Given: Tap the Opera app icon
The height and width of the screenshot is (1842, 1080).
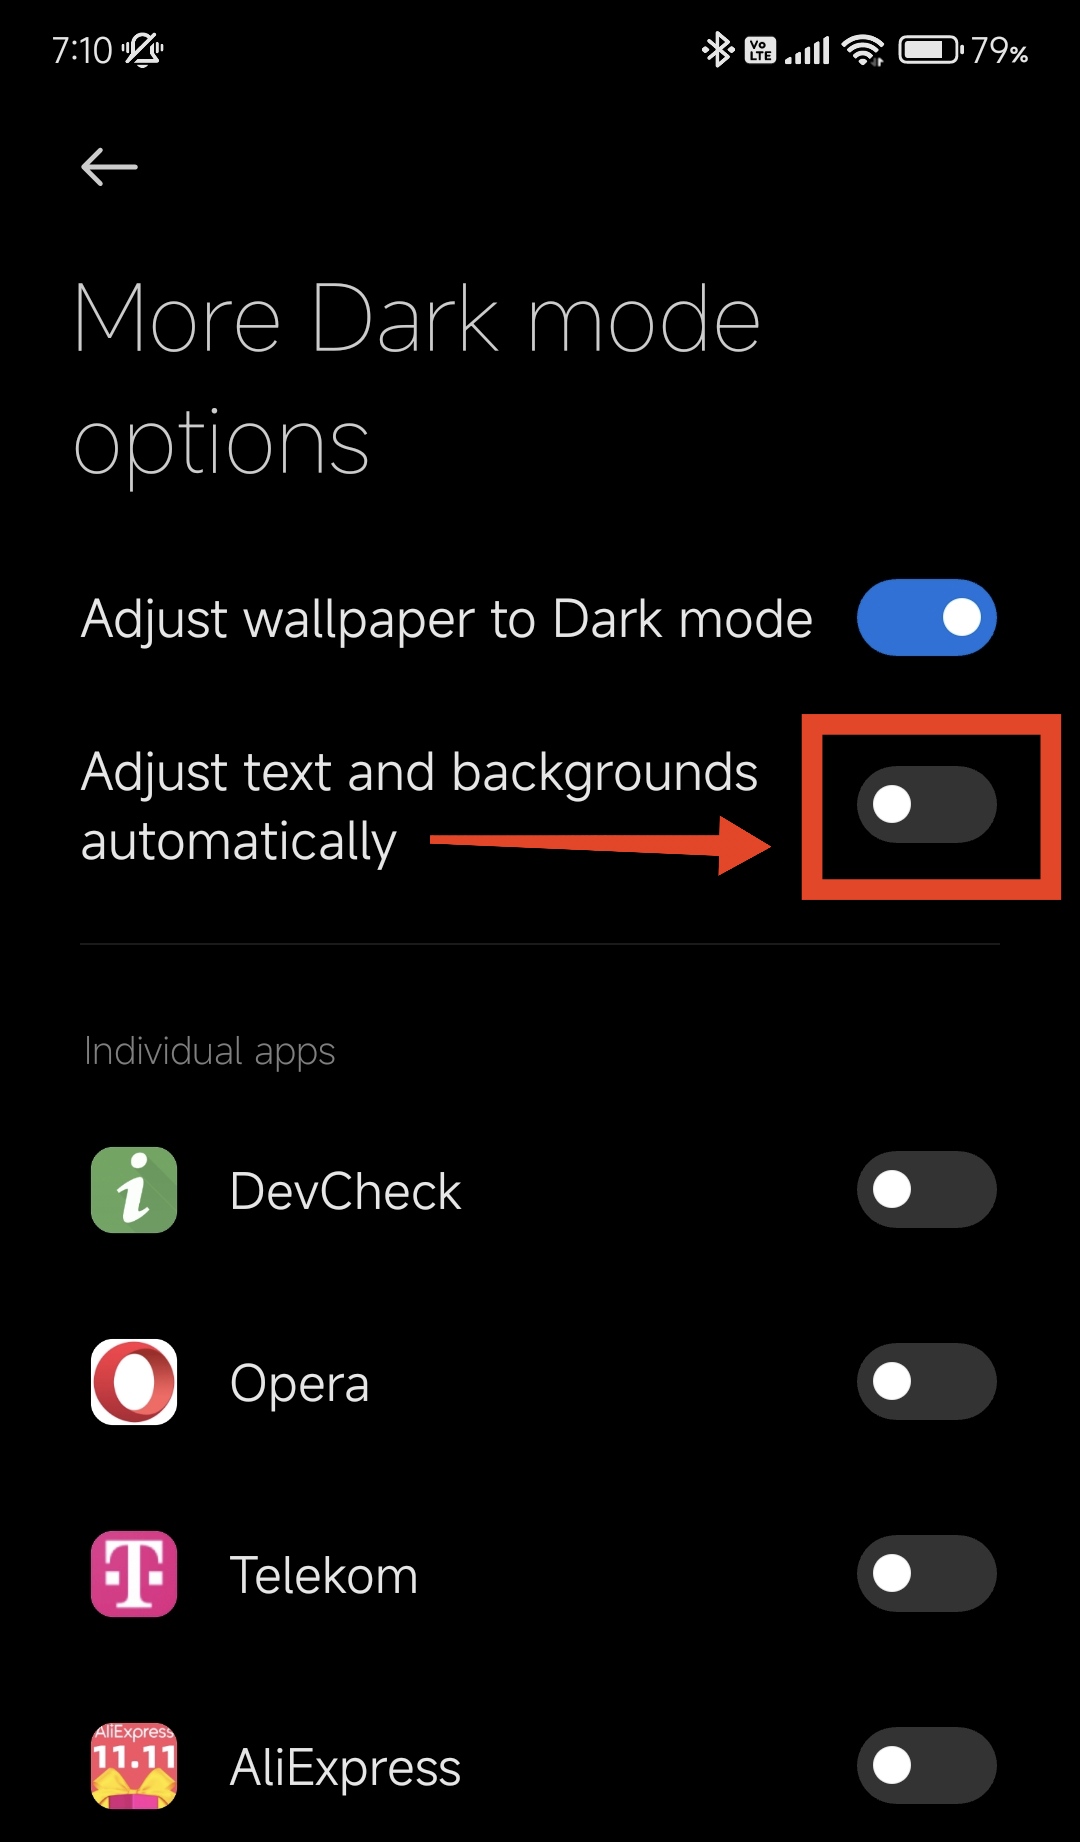Looking at the screenshot, I should pos(134,1382).
